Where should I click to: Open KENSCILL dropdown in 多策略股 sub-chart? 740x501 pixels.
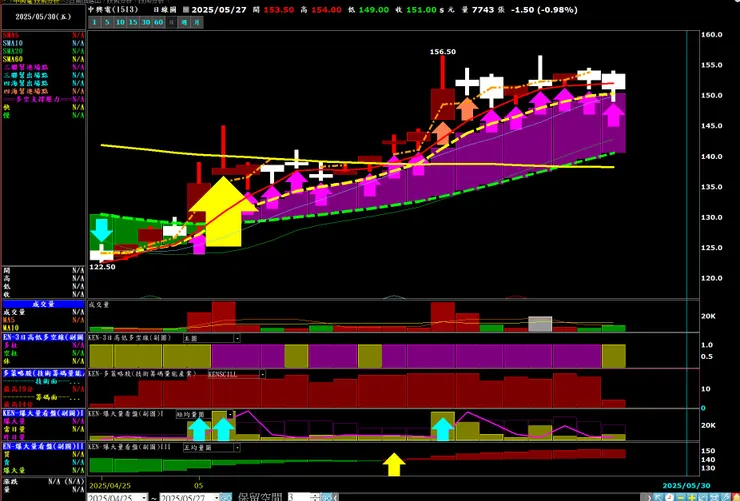tap(262, 374)
